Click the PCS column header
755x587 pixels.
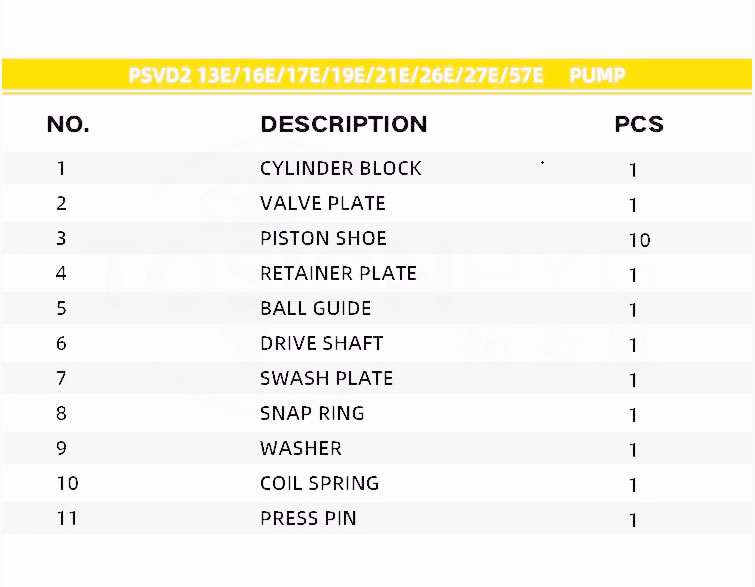[638, 125]
